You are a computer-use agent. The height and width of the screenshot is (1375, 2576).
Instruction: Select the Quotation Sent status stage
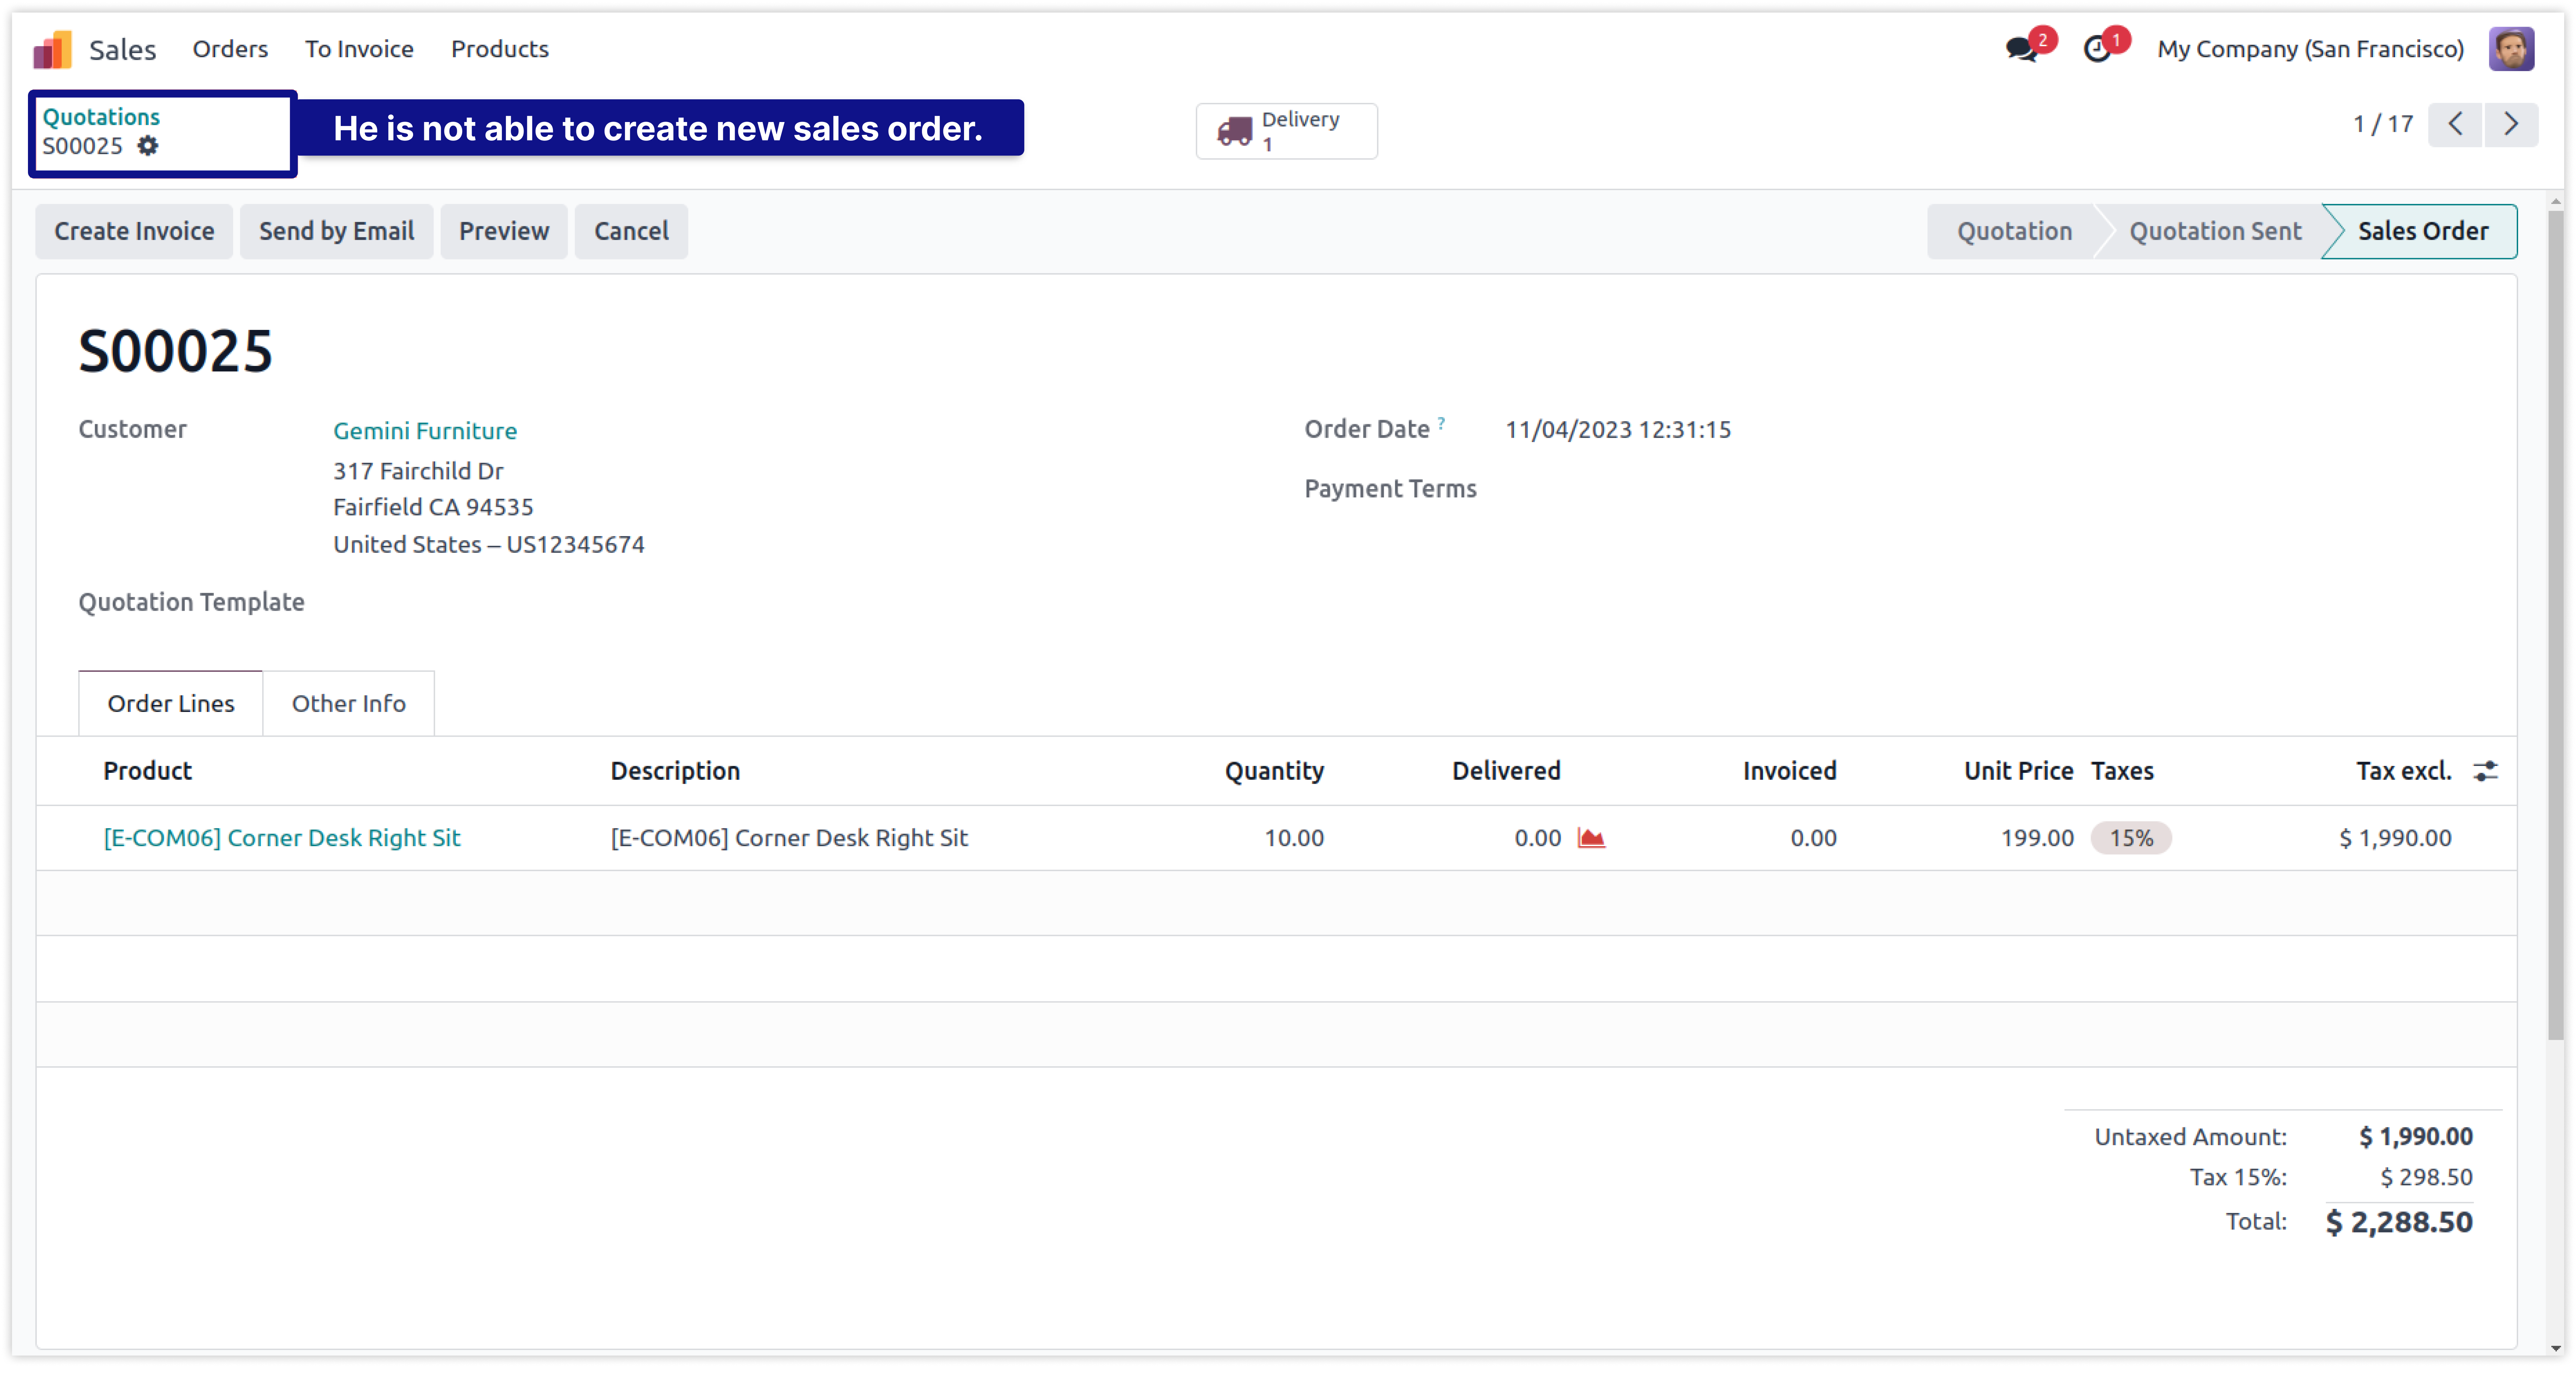tap(2215, 231)
